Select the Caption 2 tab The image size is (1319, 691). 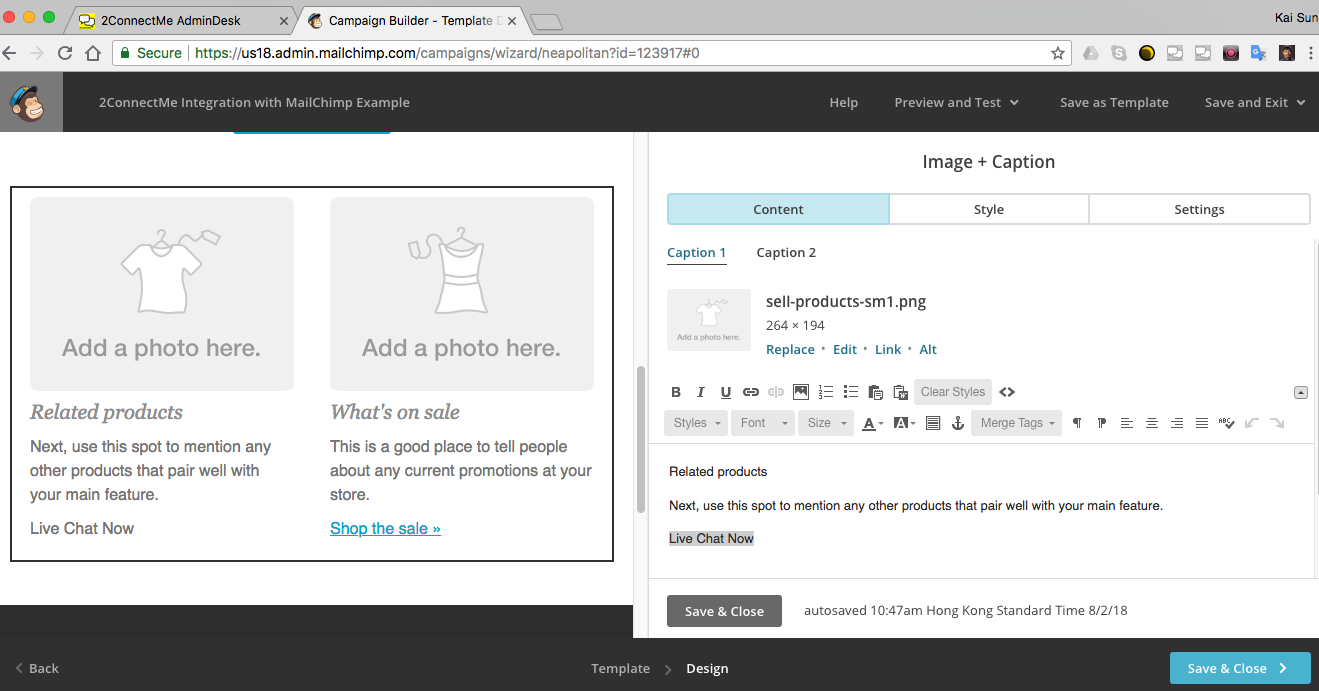786,253
